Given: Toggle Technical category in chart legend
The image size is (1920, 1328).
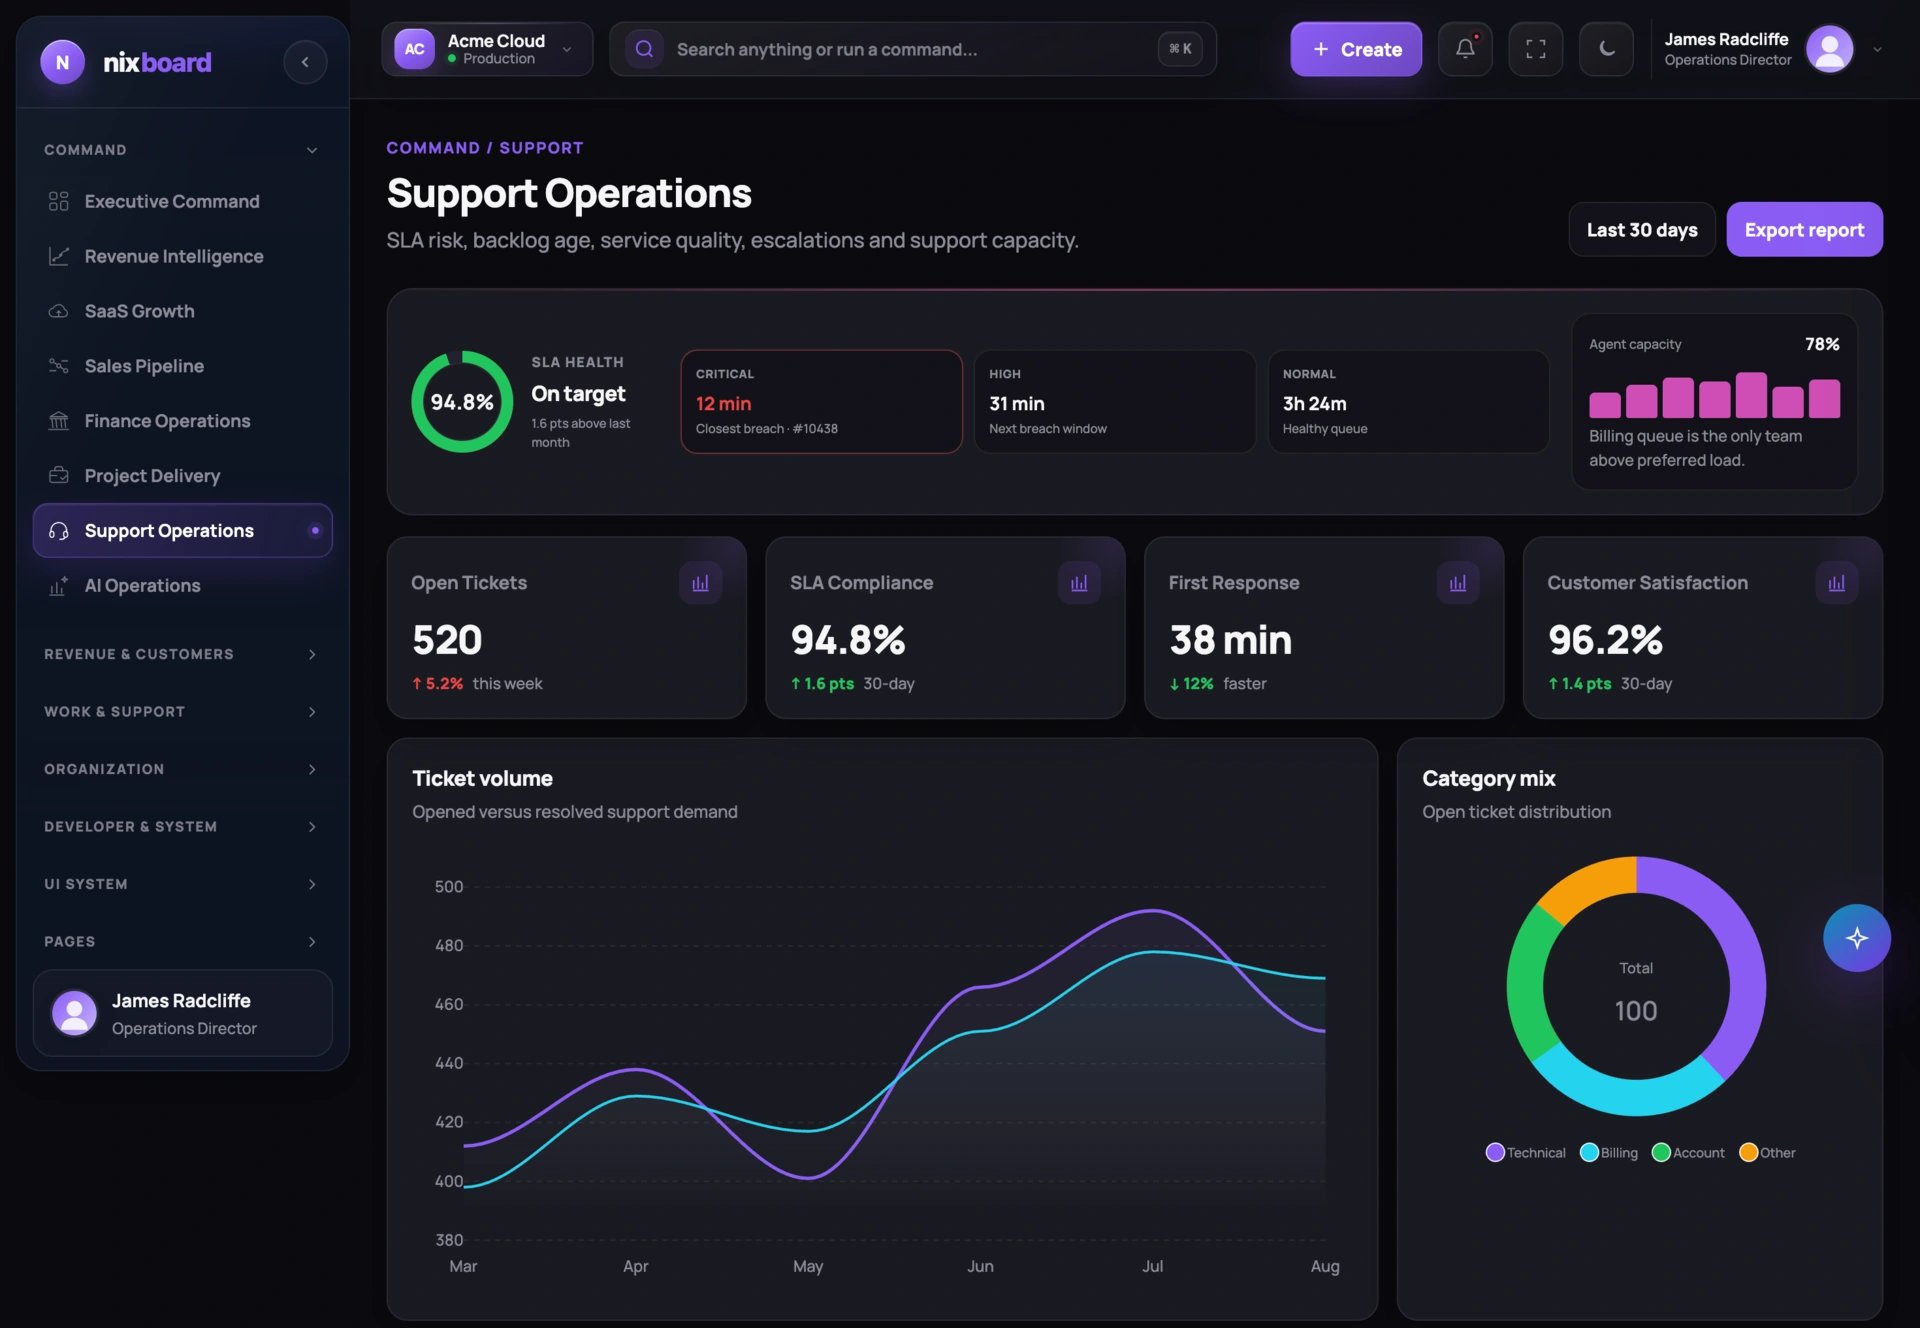Looking at the screenshot, I should click(1526, 1152).
